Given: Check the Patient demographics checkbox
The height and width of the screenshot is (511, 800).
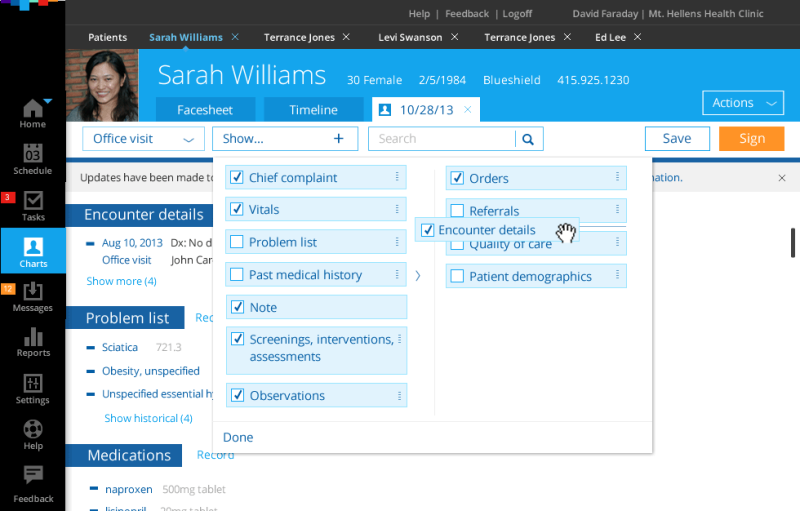Looking at the screenshot, I should pos(457,276).
